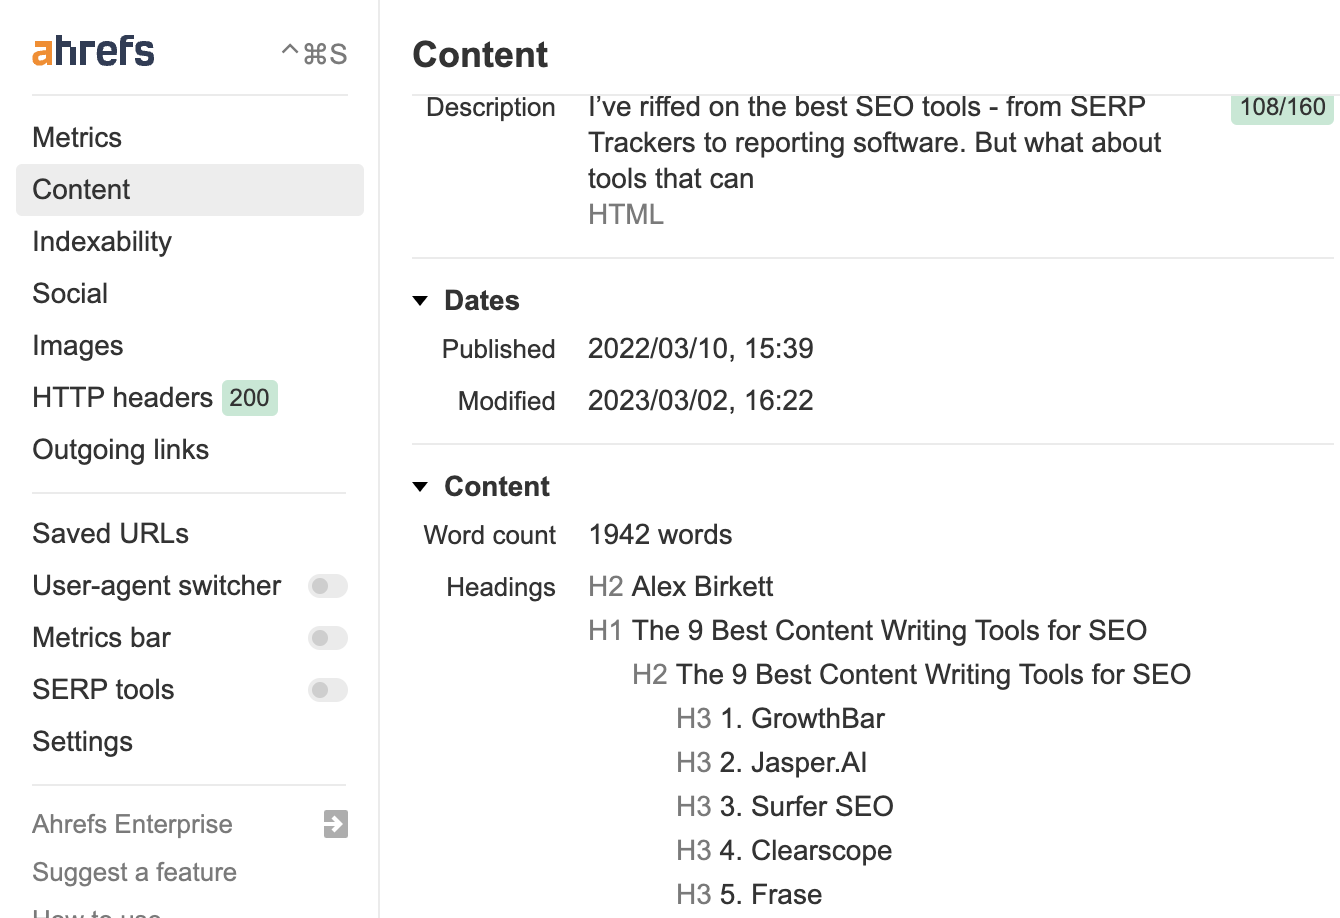
Task: Open Settings from the sidebar
Action: coord(82,741)
